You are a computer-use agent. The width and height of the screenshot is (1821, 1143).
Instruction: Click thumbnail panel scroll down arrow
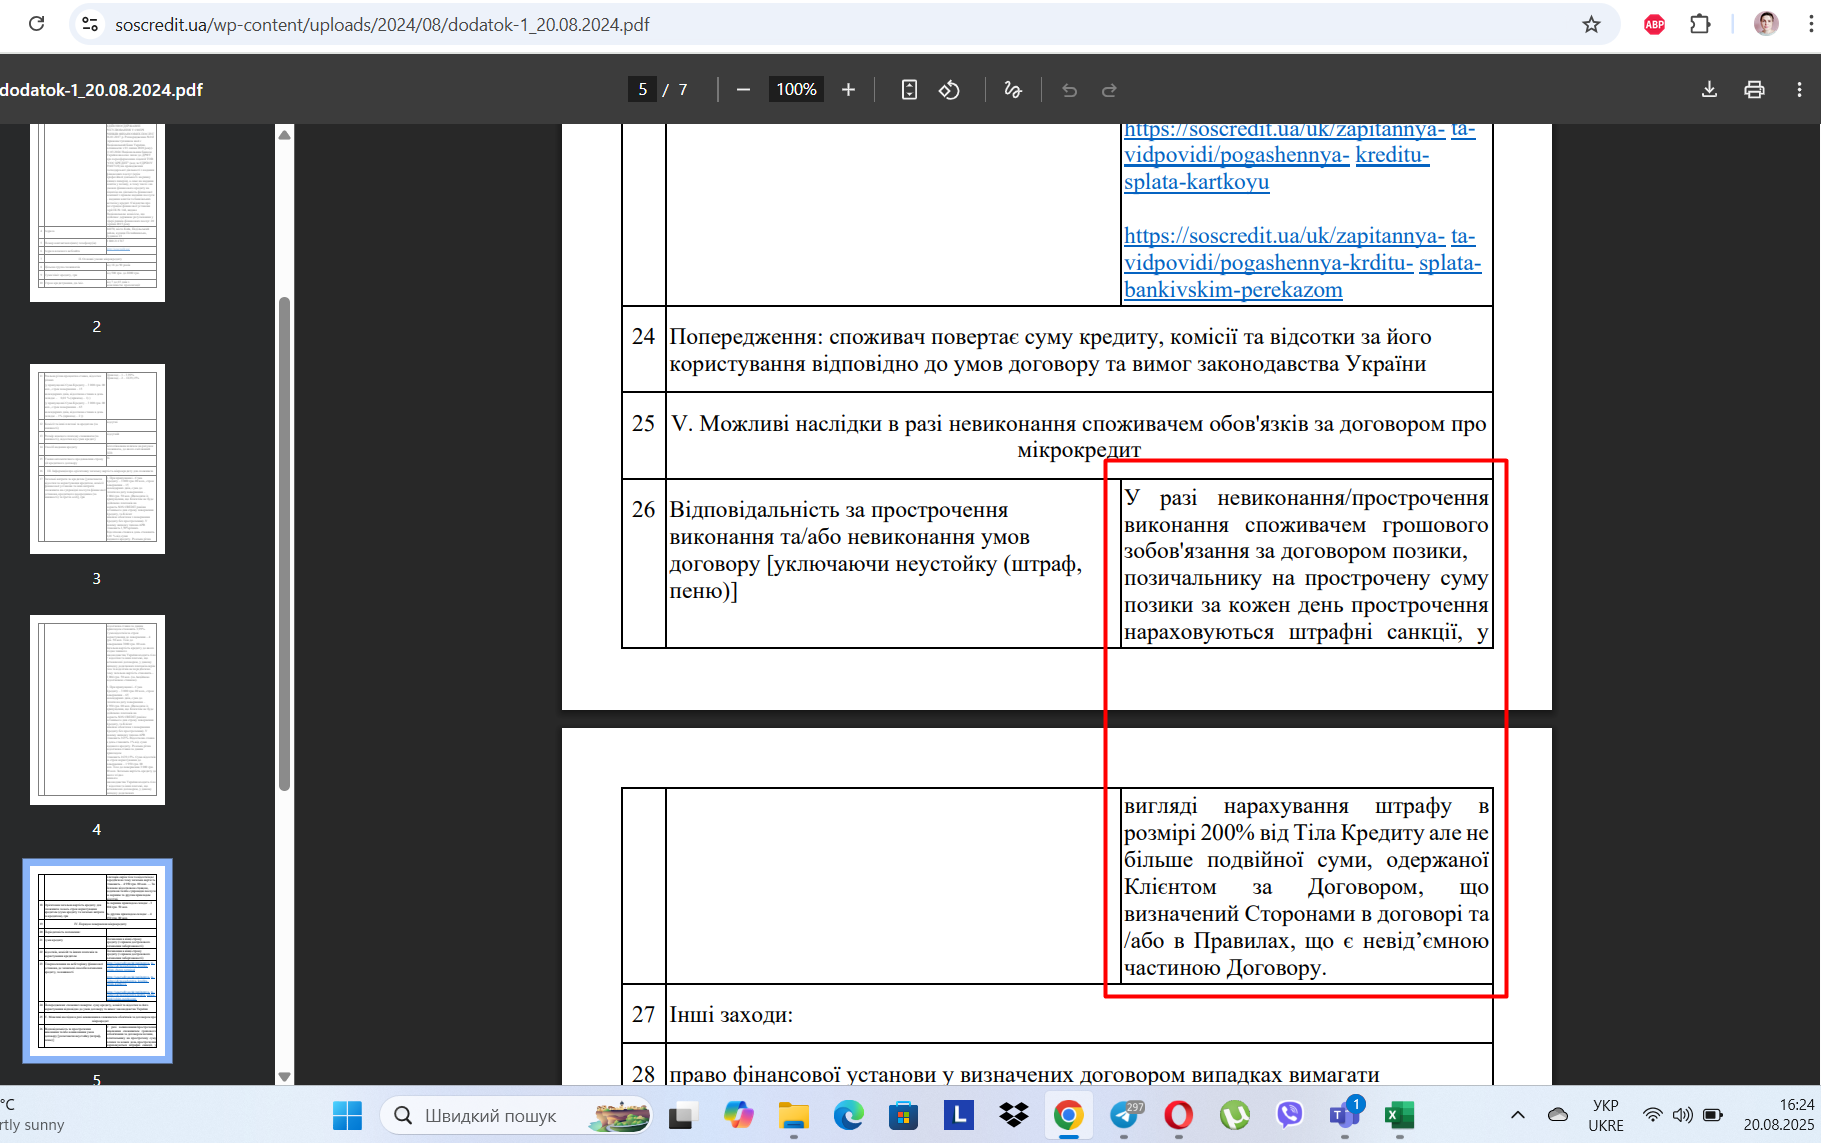[x=284, y=1076]
